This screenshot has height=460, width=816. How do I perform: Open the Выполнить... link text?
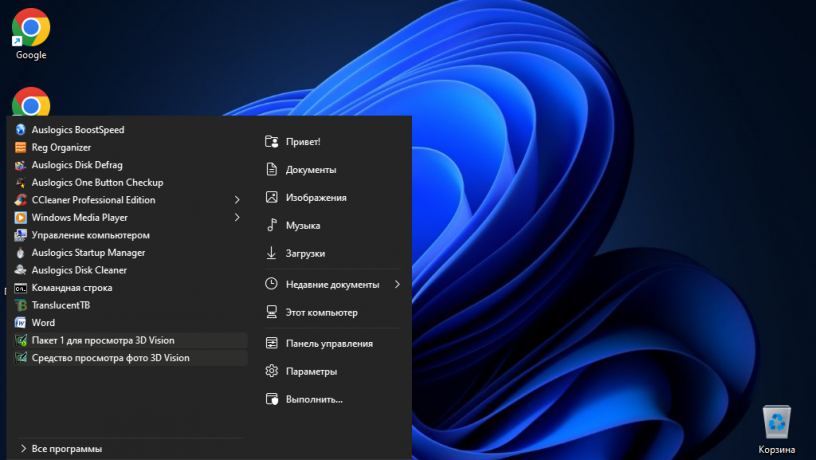click(314, 400)
